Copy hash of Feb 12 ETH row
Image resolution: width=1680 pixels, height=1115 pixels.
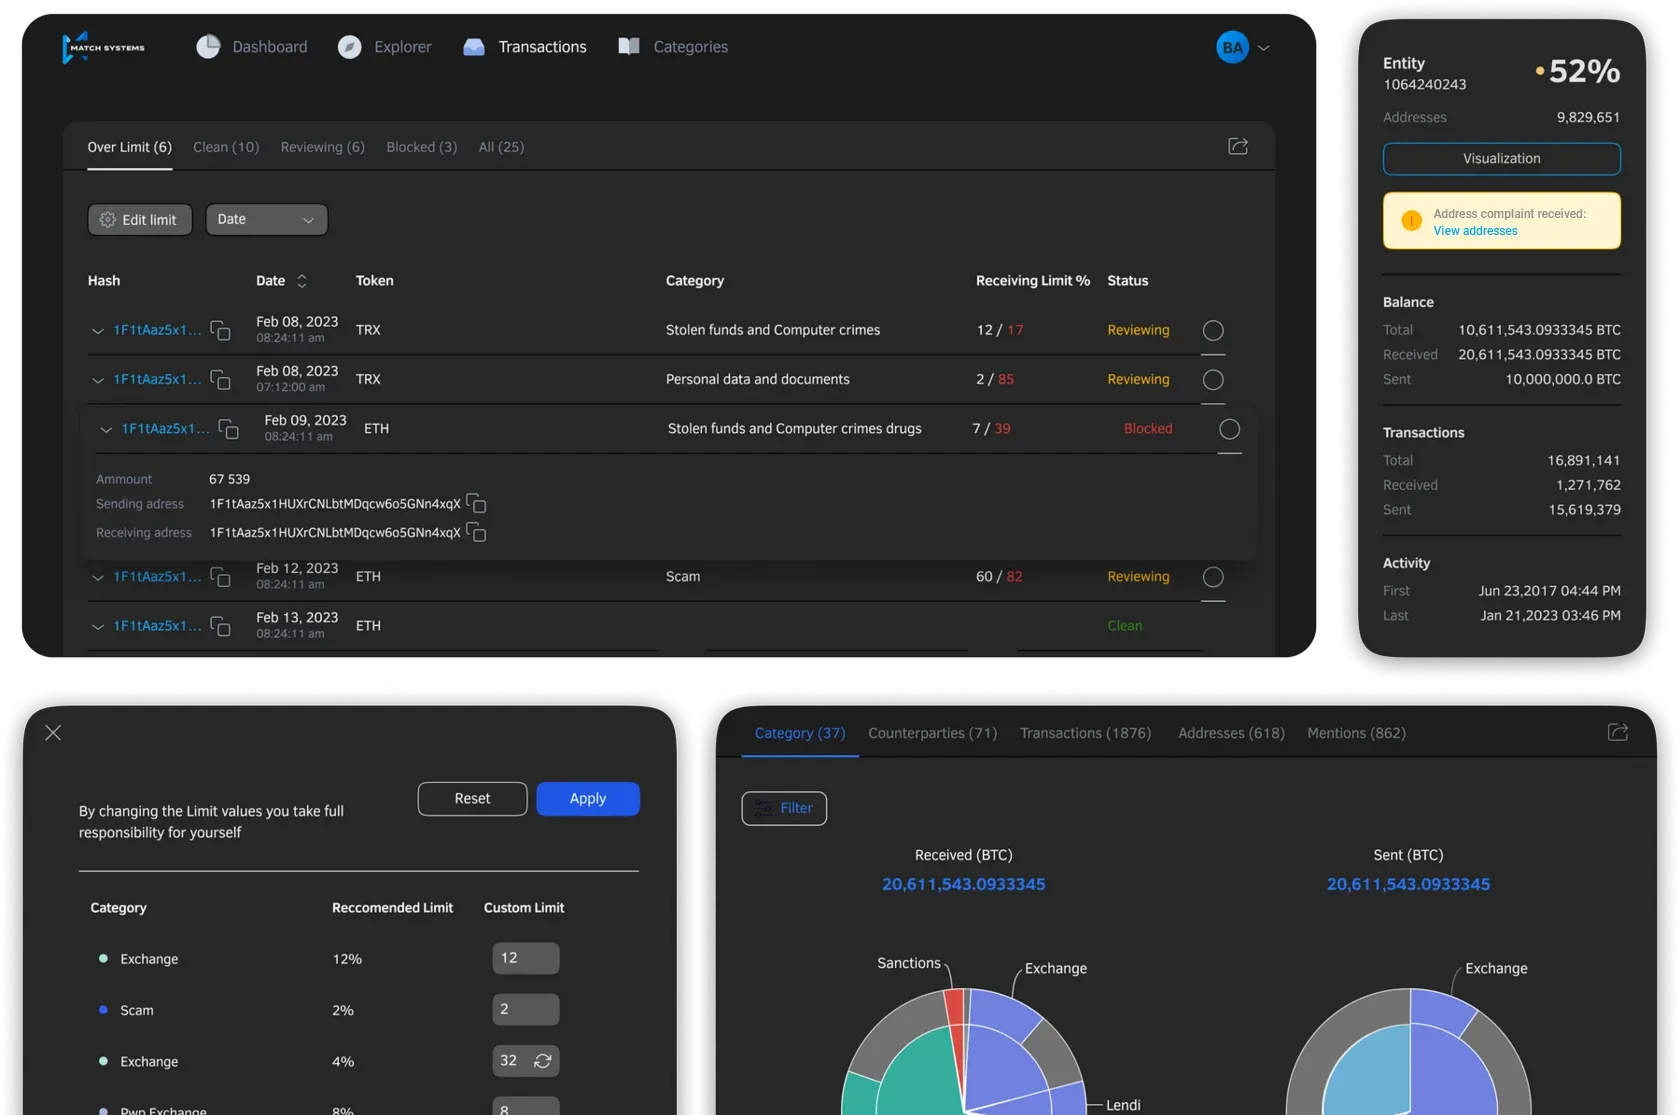(x=220, y=577)
